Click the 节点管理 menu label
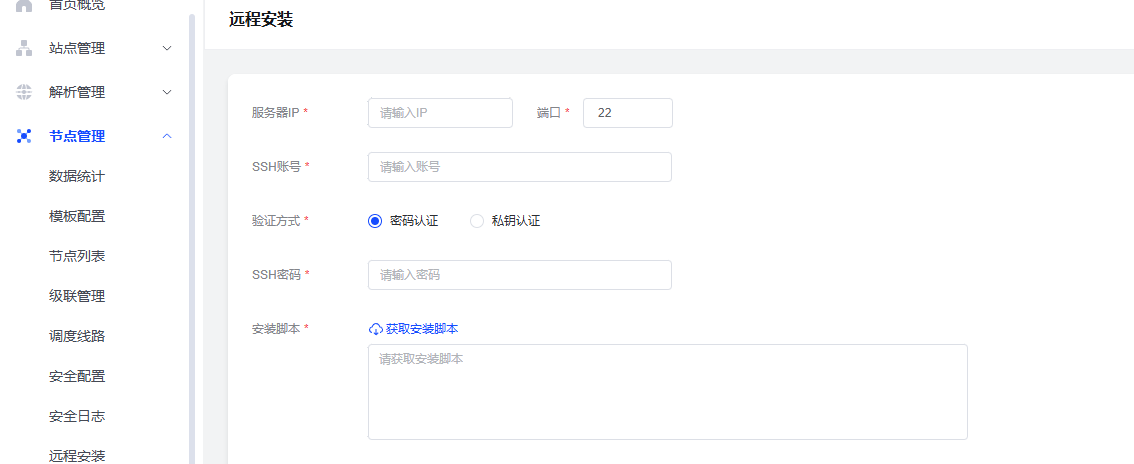Viewport: 1134px width, 464px height. tap(77, 136)
